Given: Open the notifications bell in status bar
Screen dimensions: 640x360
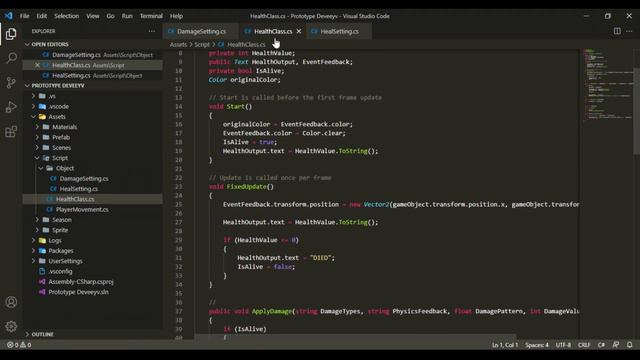Looking at the screenshot, I should pos(630,345).
